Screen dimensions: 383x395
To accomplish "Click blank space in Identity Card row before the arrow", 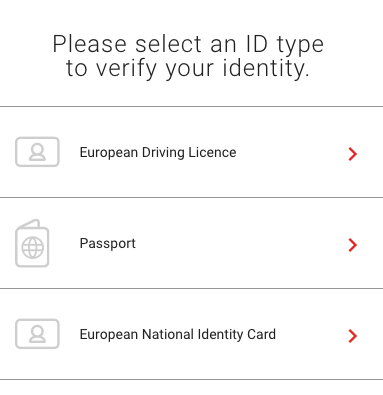I will click(312, 334).
